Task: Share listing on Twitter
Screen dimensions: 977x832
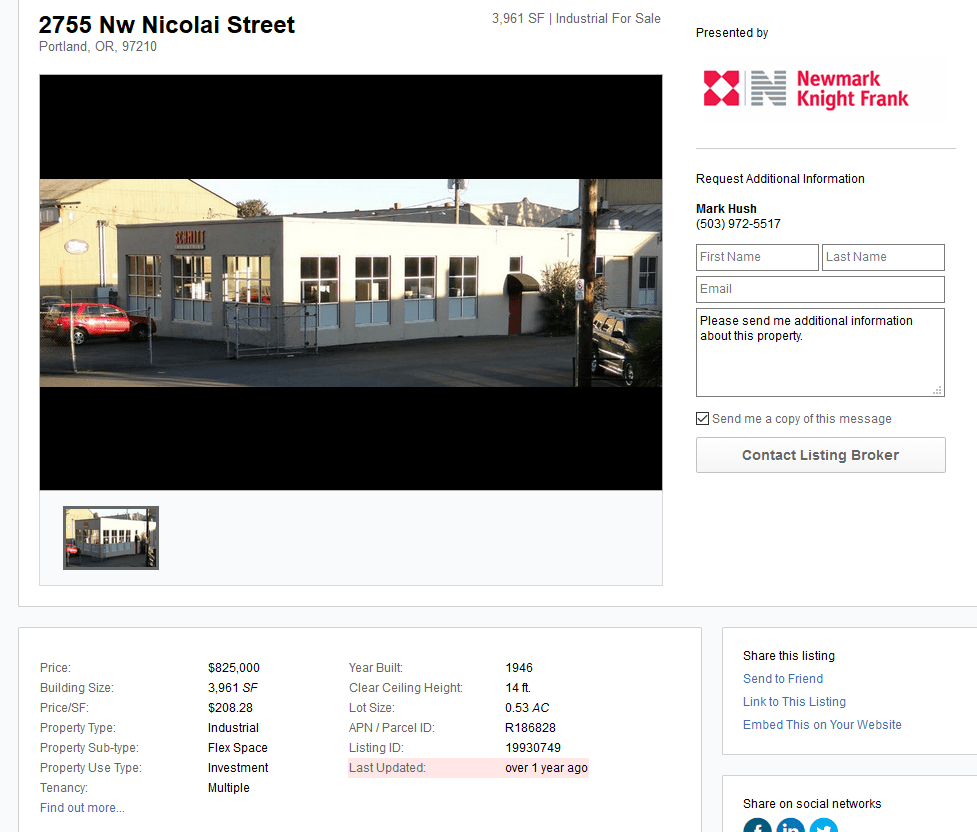Action: click(x=824, y=826)
